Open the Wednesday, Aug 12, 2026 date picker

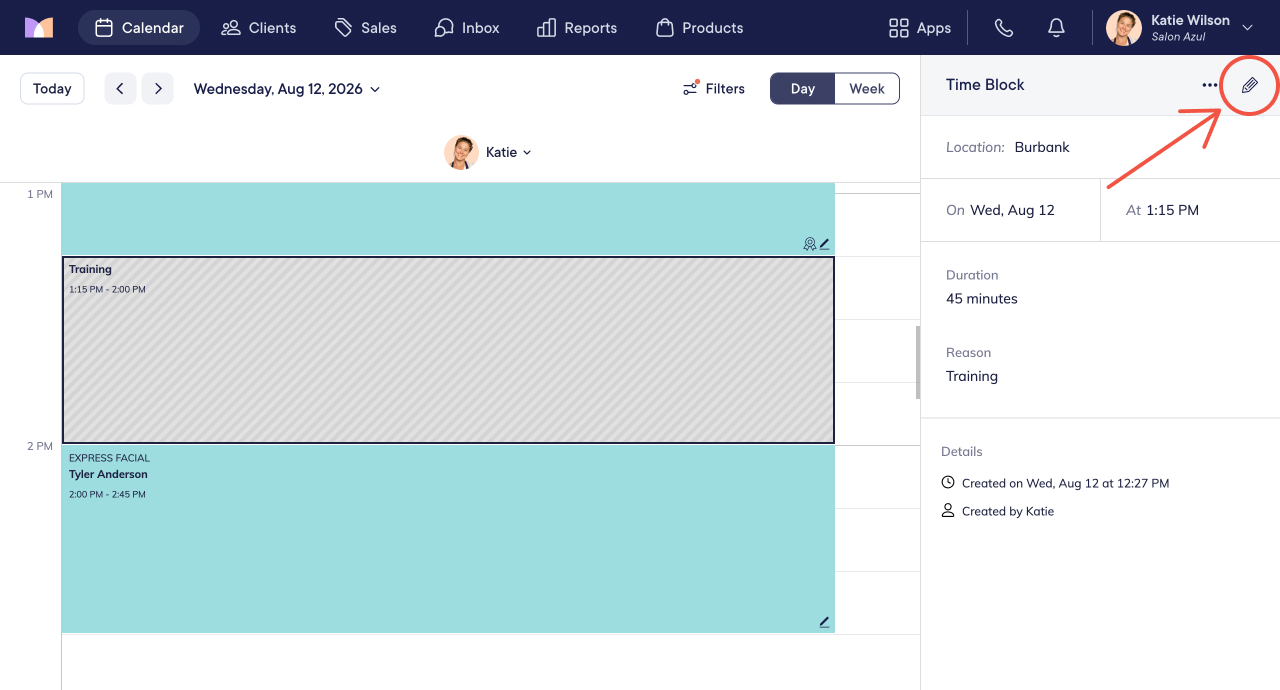[287, 89]
